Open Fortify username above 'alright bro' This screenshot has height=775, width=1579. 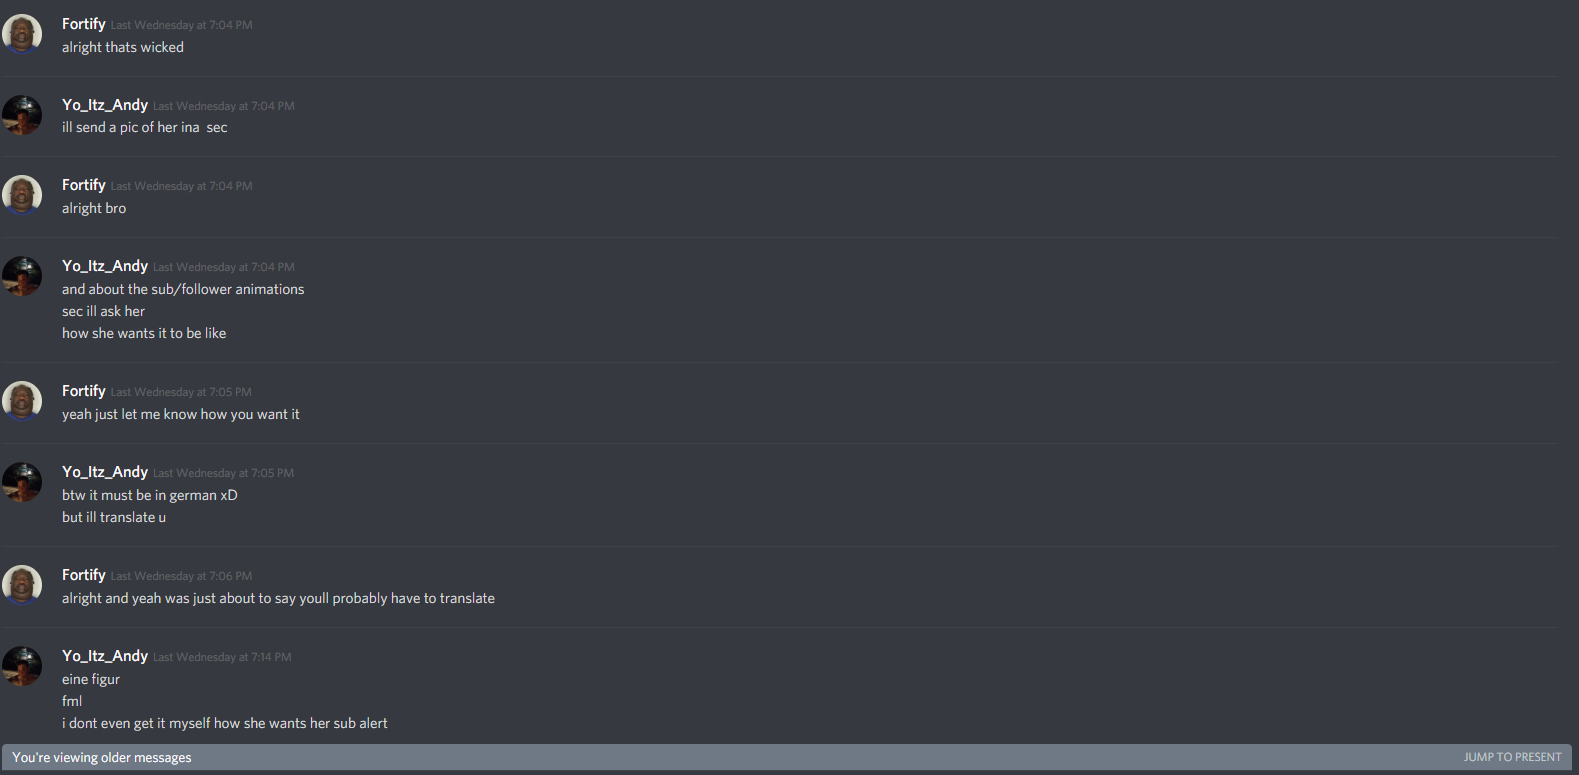point(84,185)
